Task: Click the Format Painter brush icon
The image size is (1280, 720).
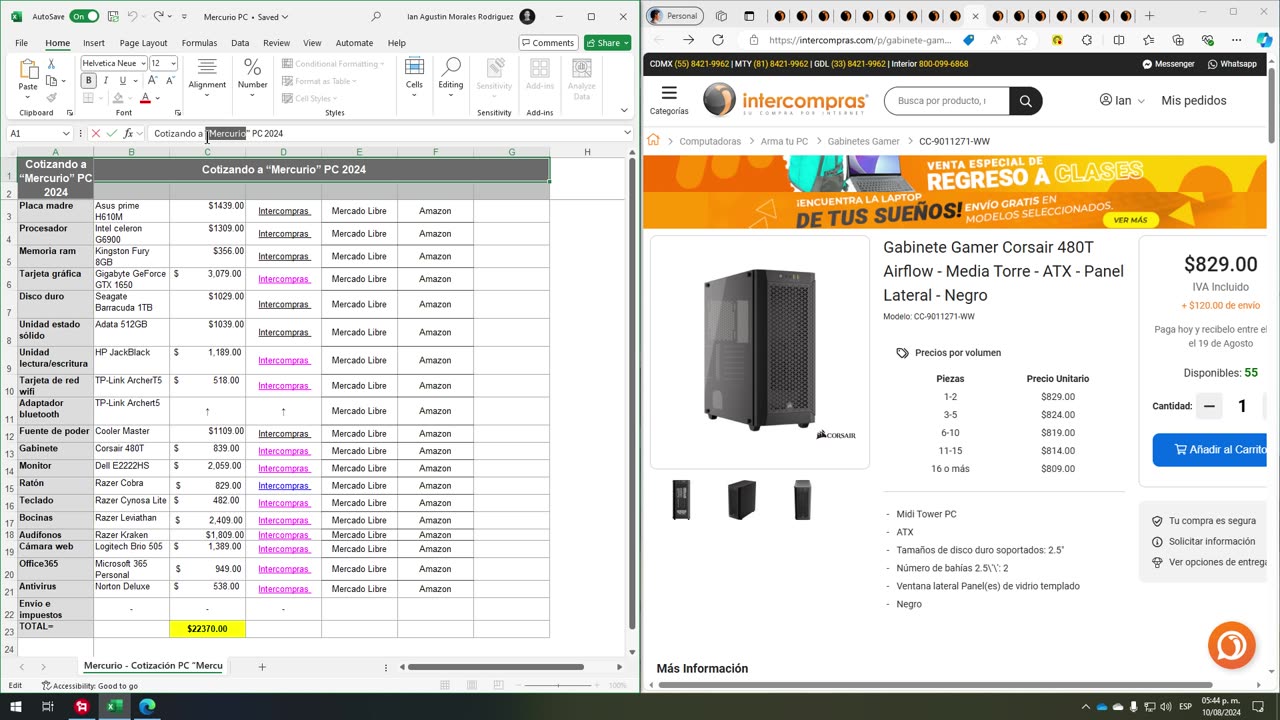Action: tap(52, 98)
